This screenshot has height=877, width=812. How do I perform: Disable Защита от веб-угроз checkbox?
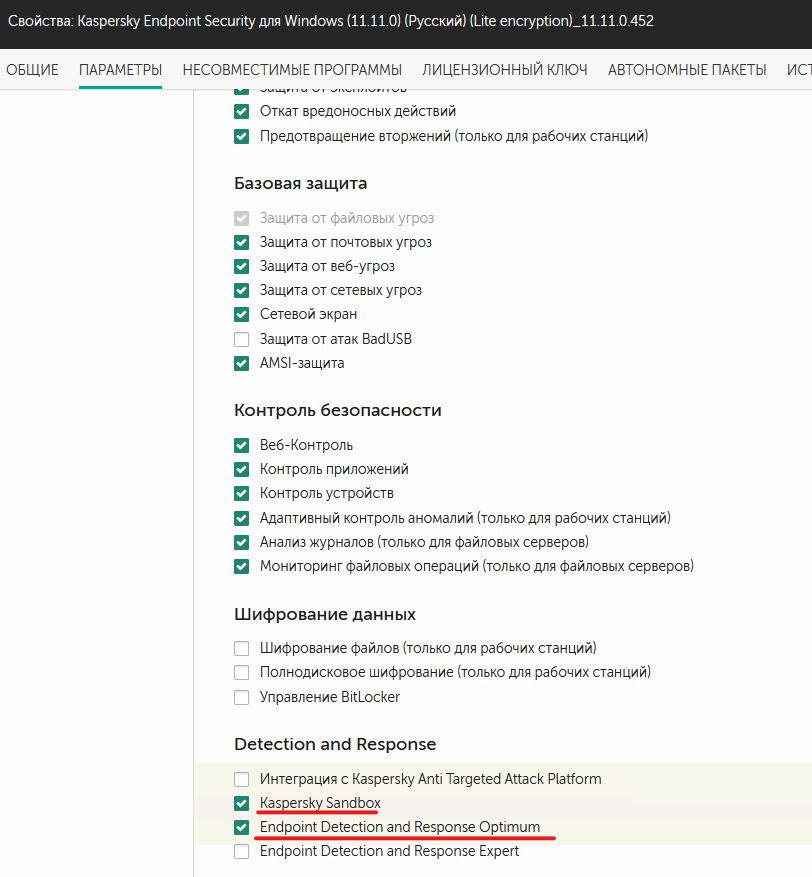pos(241,266)
